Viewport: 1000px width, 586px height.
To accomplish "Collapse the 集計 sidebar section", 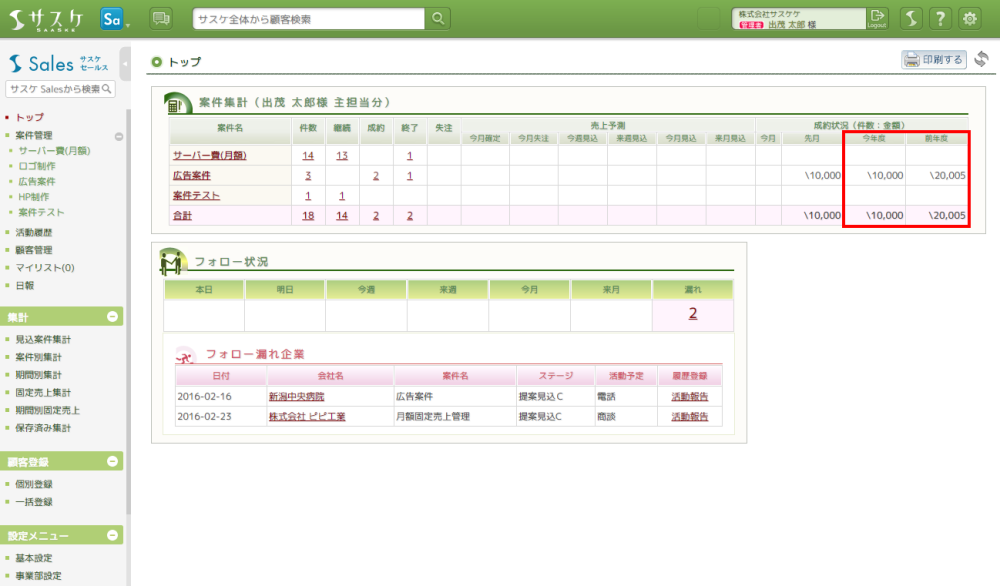I will (113, 317).
